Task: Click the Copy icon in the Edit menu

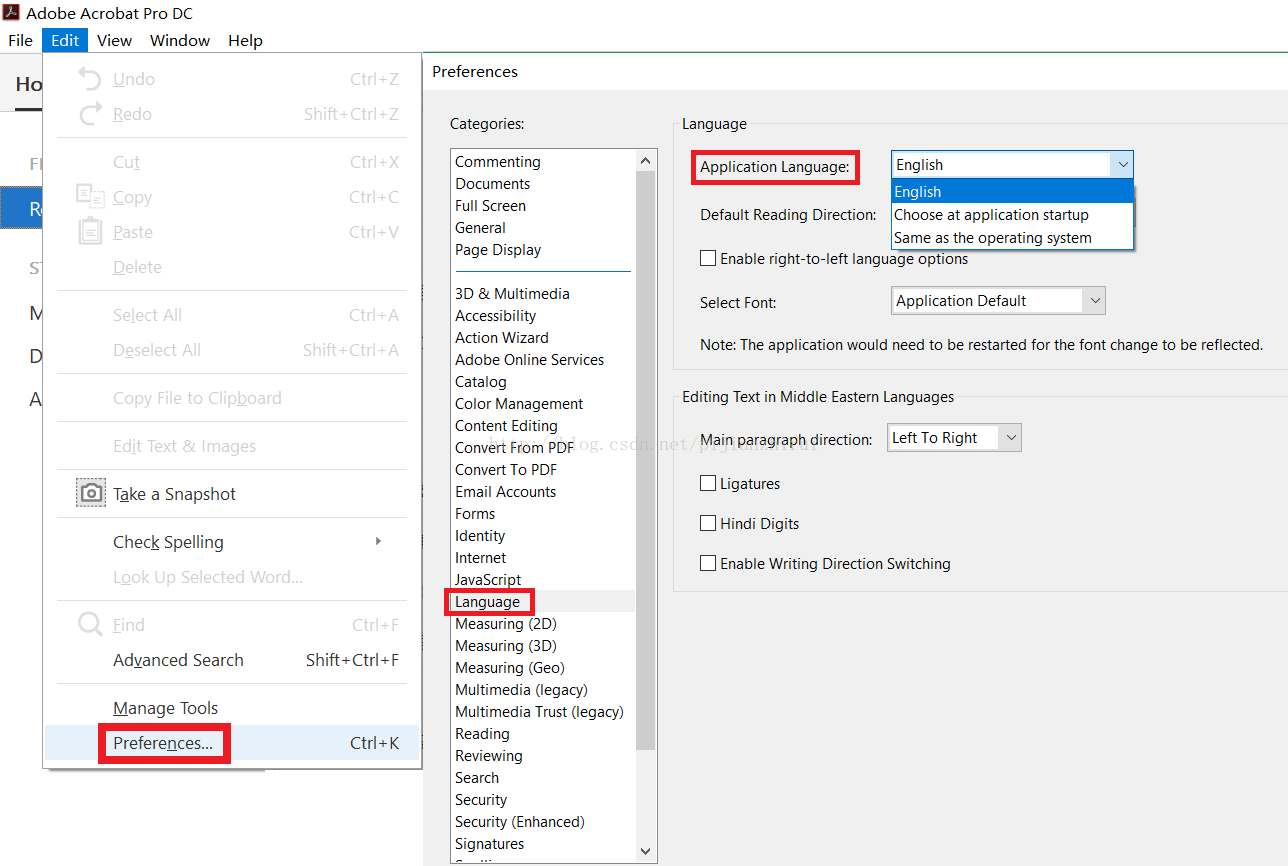Action: pyautogui.click(x=90, y=196)
